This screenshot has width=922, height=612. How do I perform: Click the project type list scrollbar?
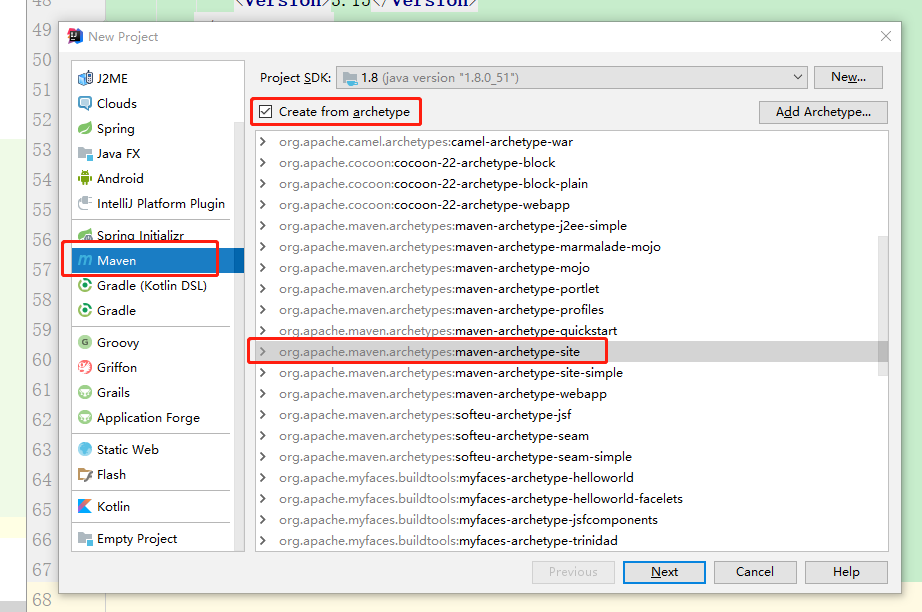pos(239,335)
